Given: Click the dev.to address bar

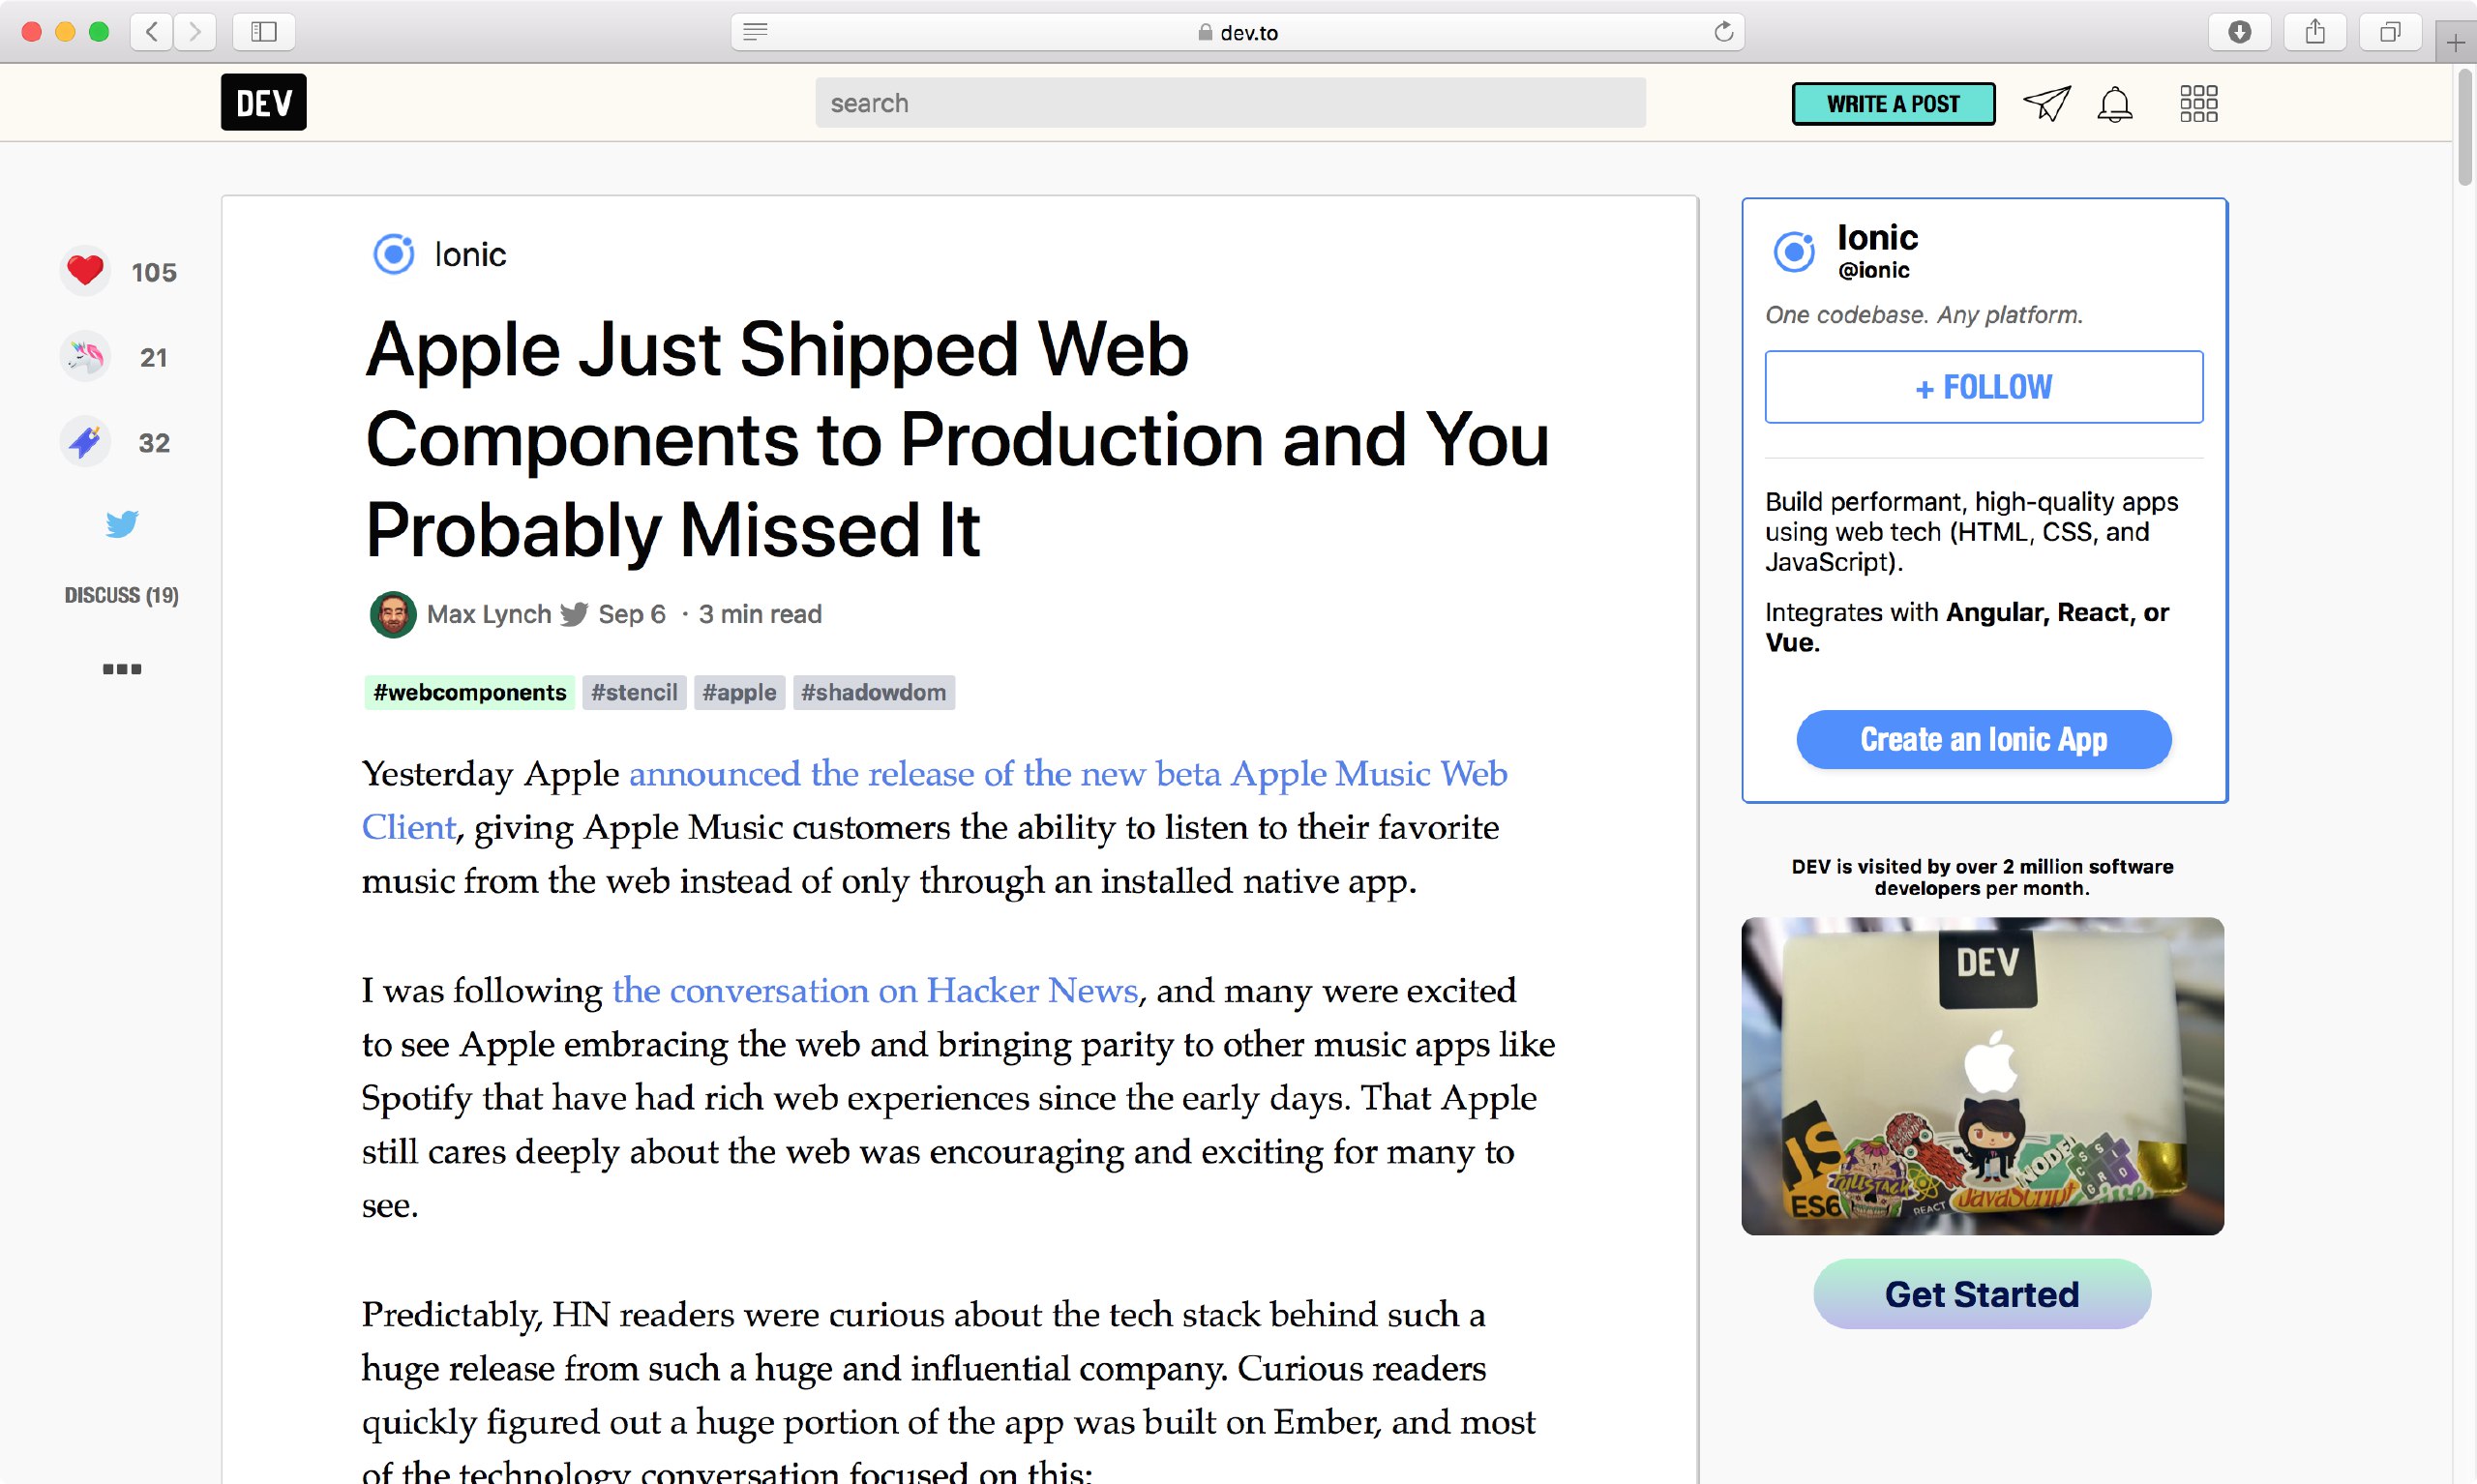Looking at the screenshot, I should click(1238, 32).
